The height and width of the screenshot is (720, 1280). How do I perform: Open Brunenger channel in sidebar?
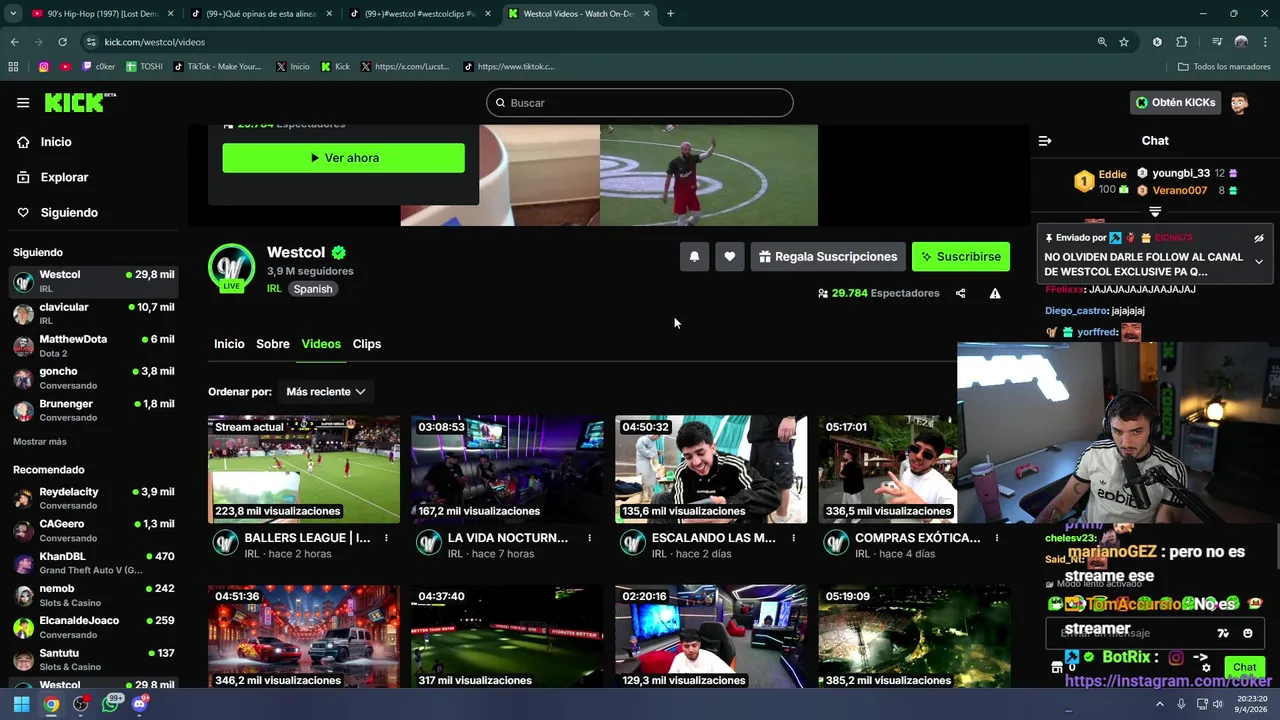[94, 411]
